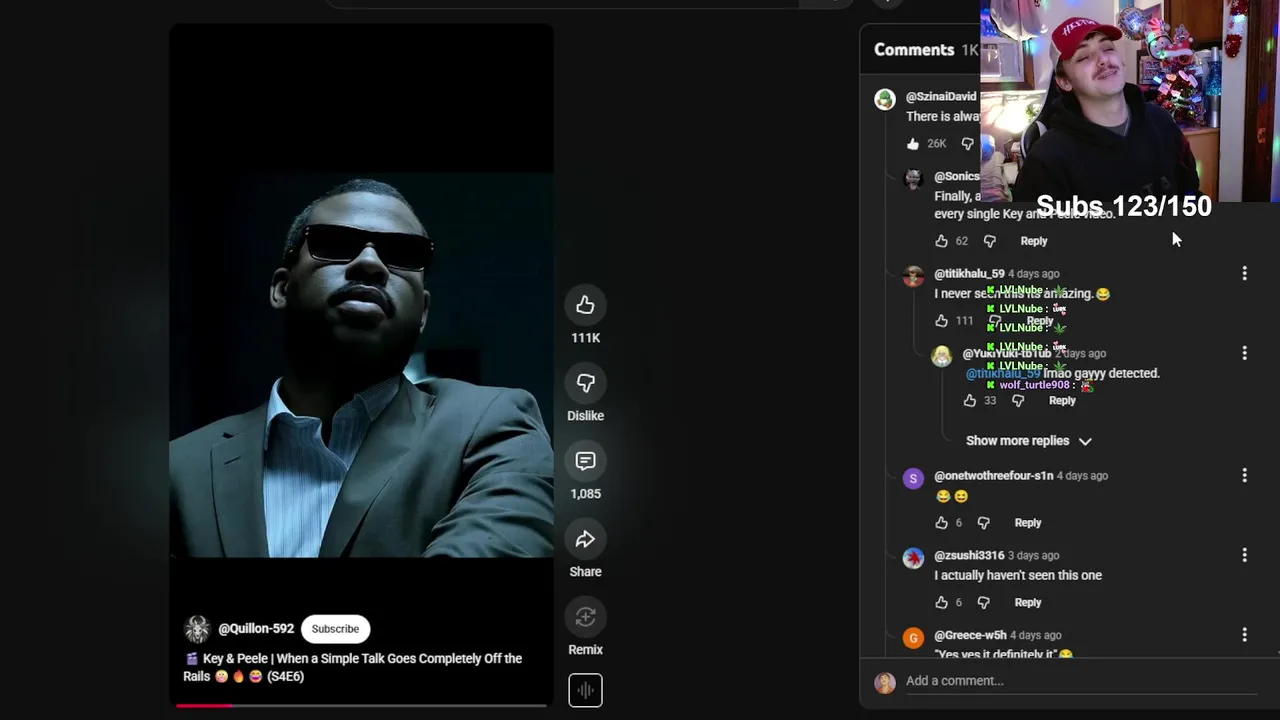Like the reply with 62 likes
The image size is (1280, 720).
pos(941,241)
